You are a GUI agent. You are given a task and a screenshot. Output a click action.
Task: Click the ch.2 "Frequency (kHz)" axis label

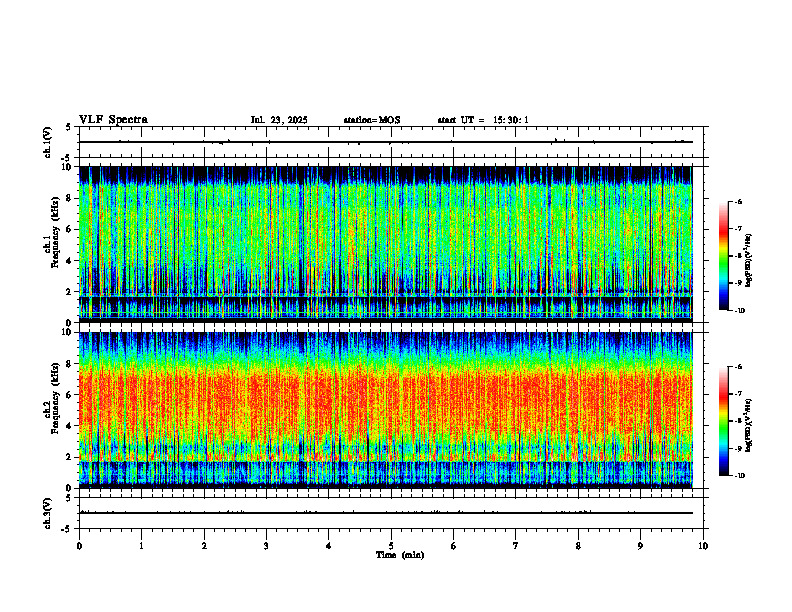point(55,397)
